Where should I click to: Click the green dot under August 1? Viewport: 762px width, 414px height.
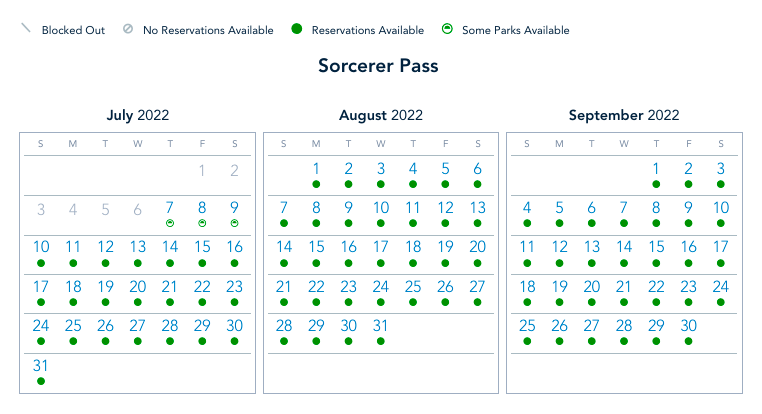pyautogui.click(x=316, y=185)
